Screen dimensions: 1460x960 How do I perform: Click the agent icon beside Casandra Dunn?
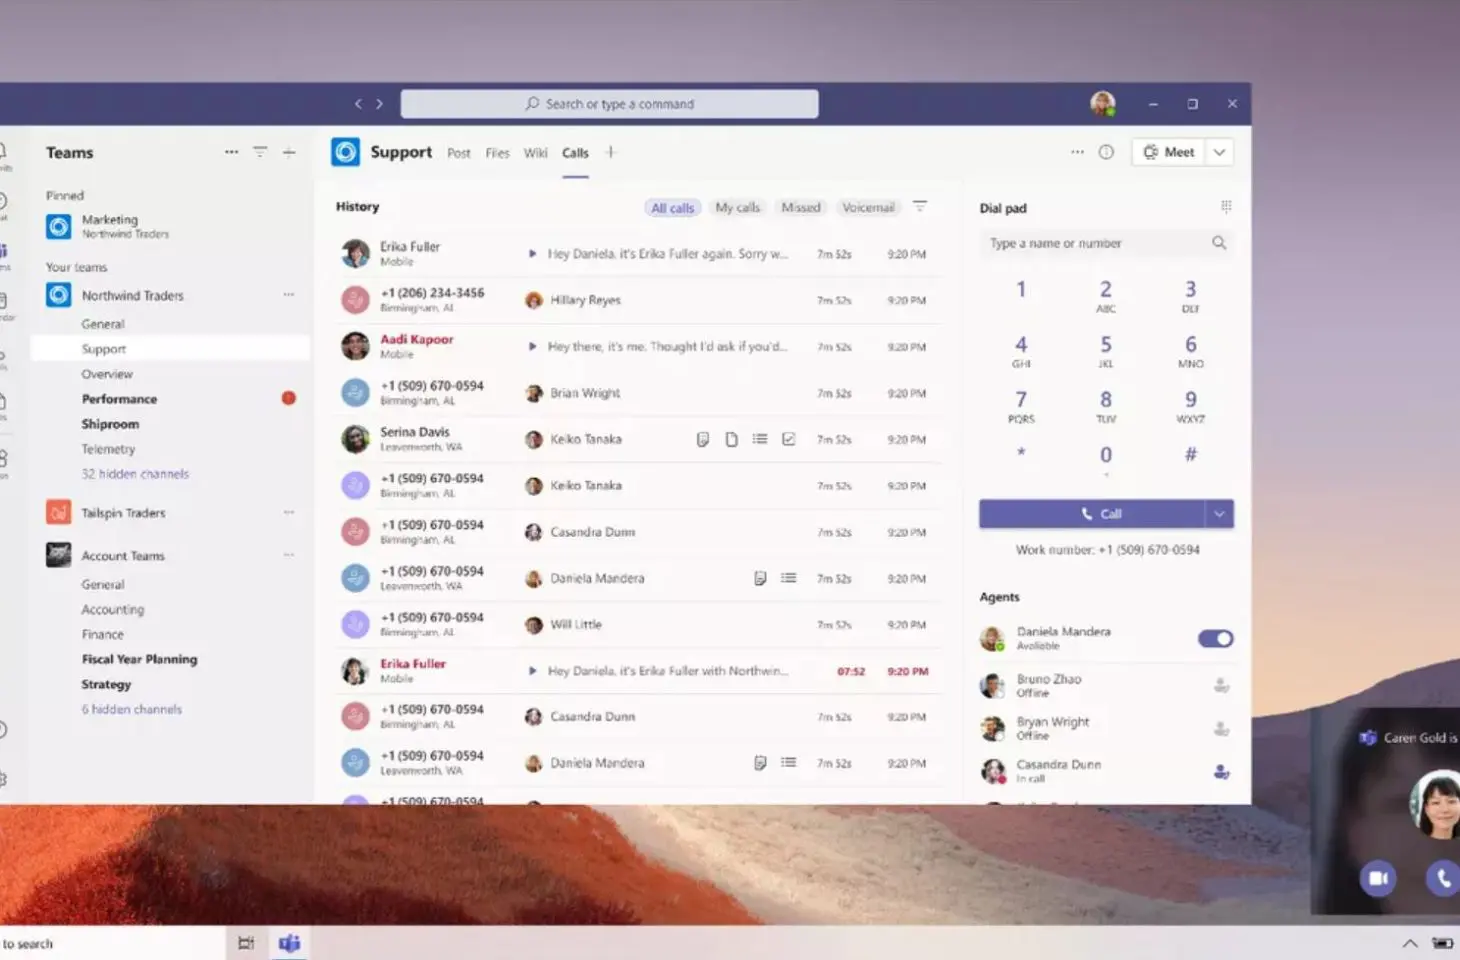(1221, 771)
